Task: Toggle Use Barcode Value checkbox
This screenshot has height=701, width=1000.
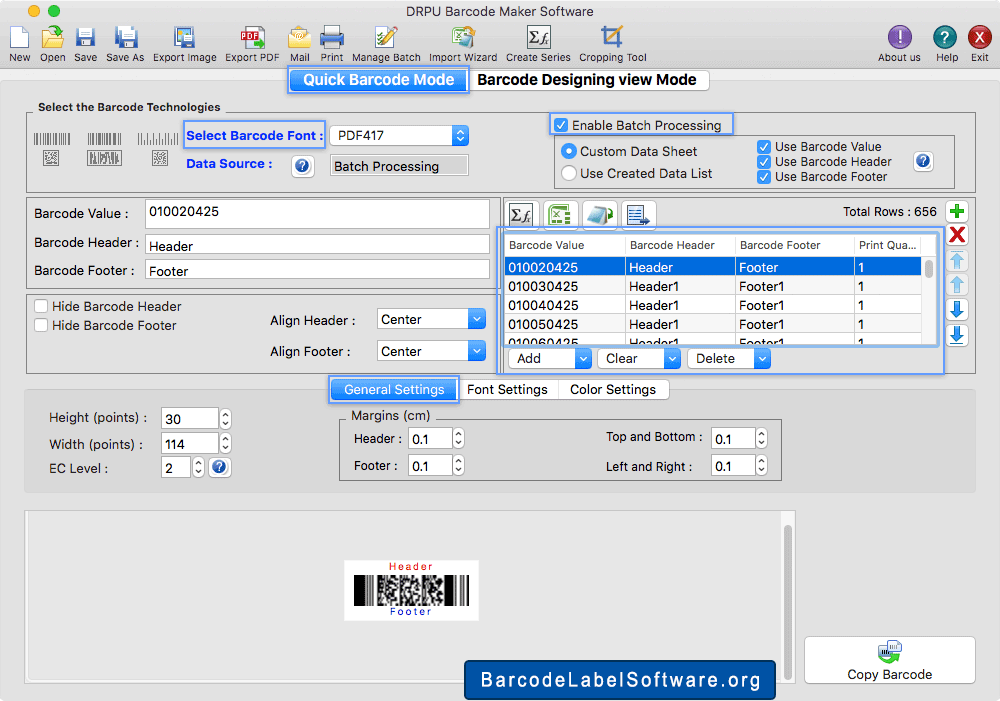Action: click(x=763, y=147)
